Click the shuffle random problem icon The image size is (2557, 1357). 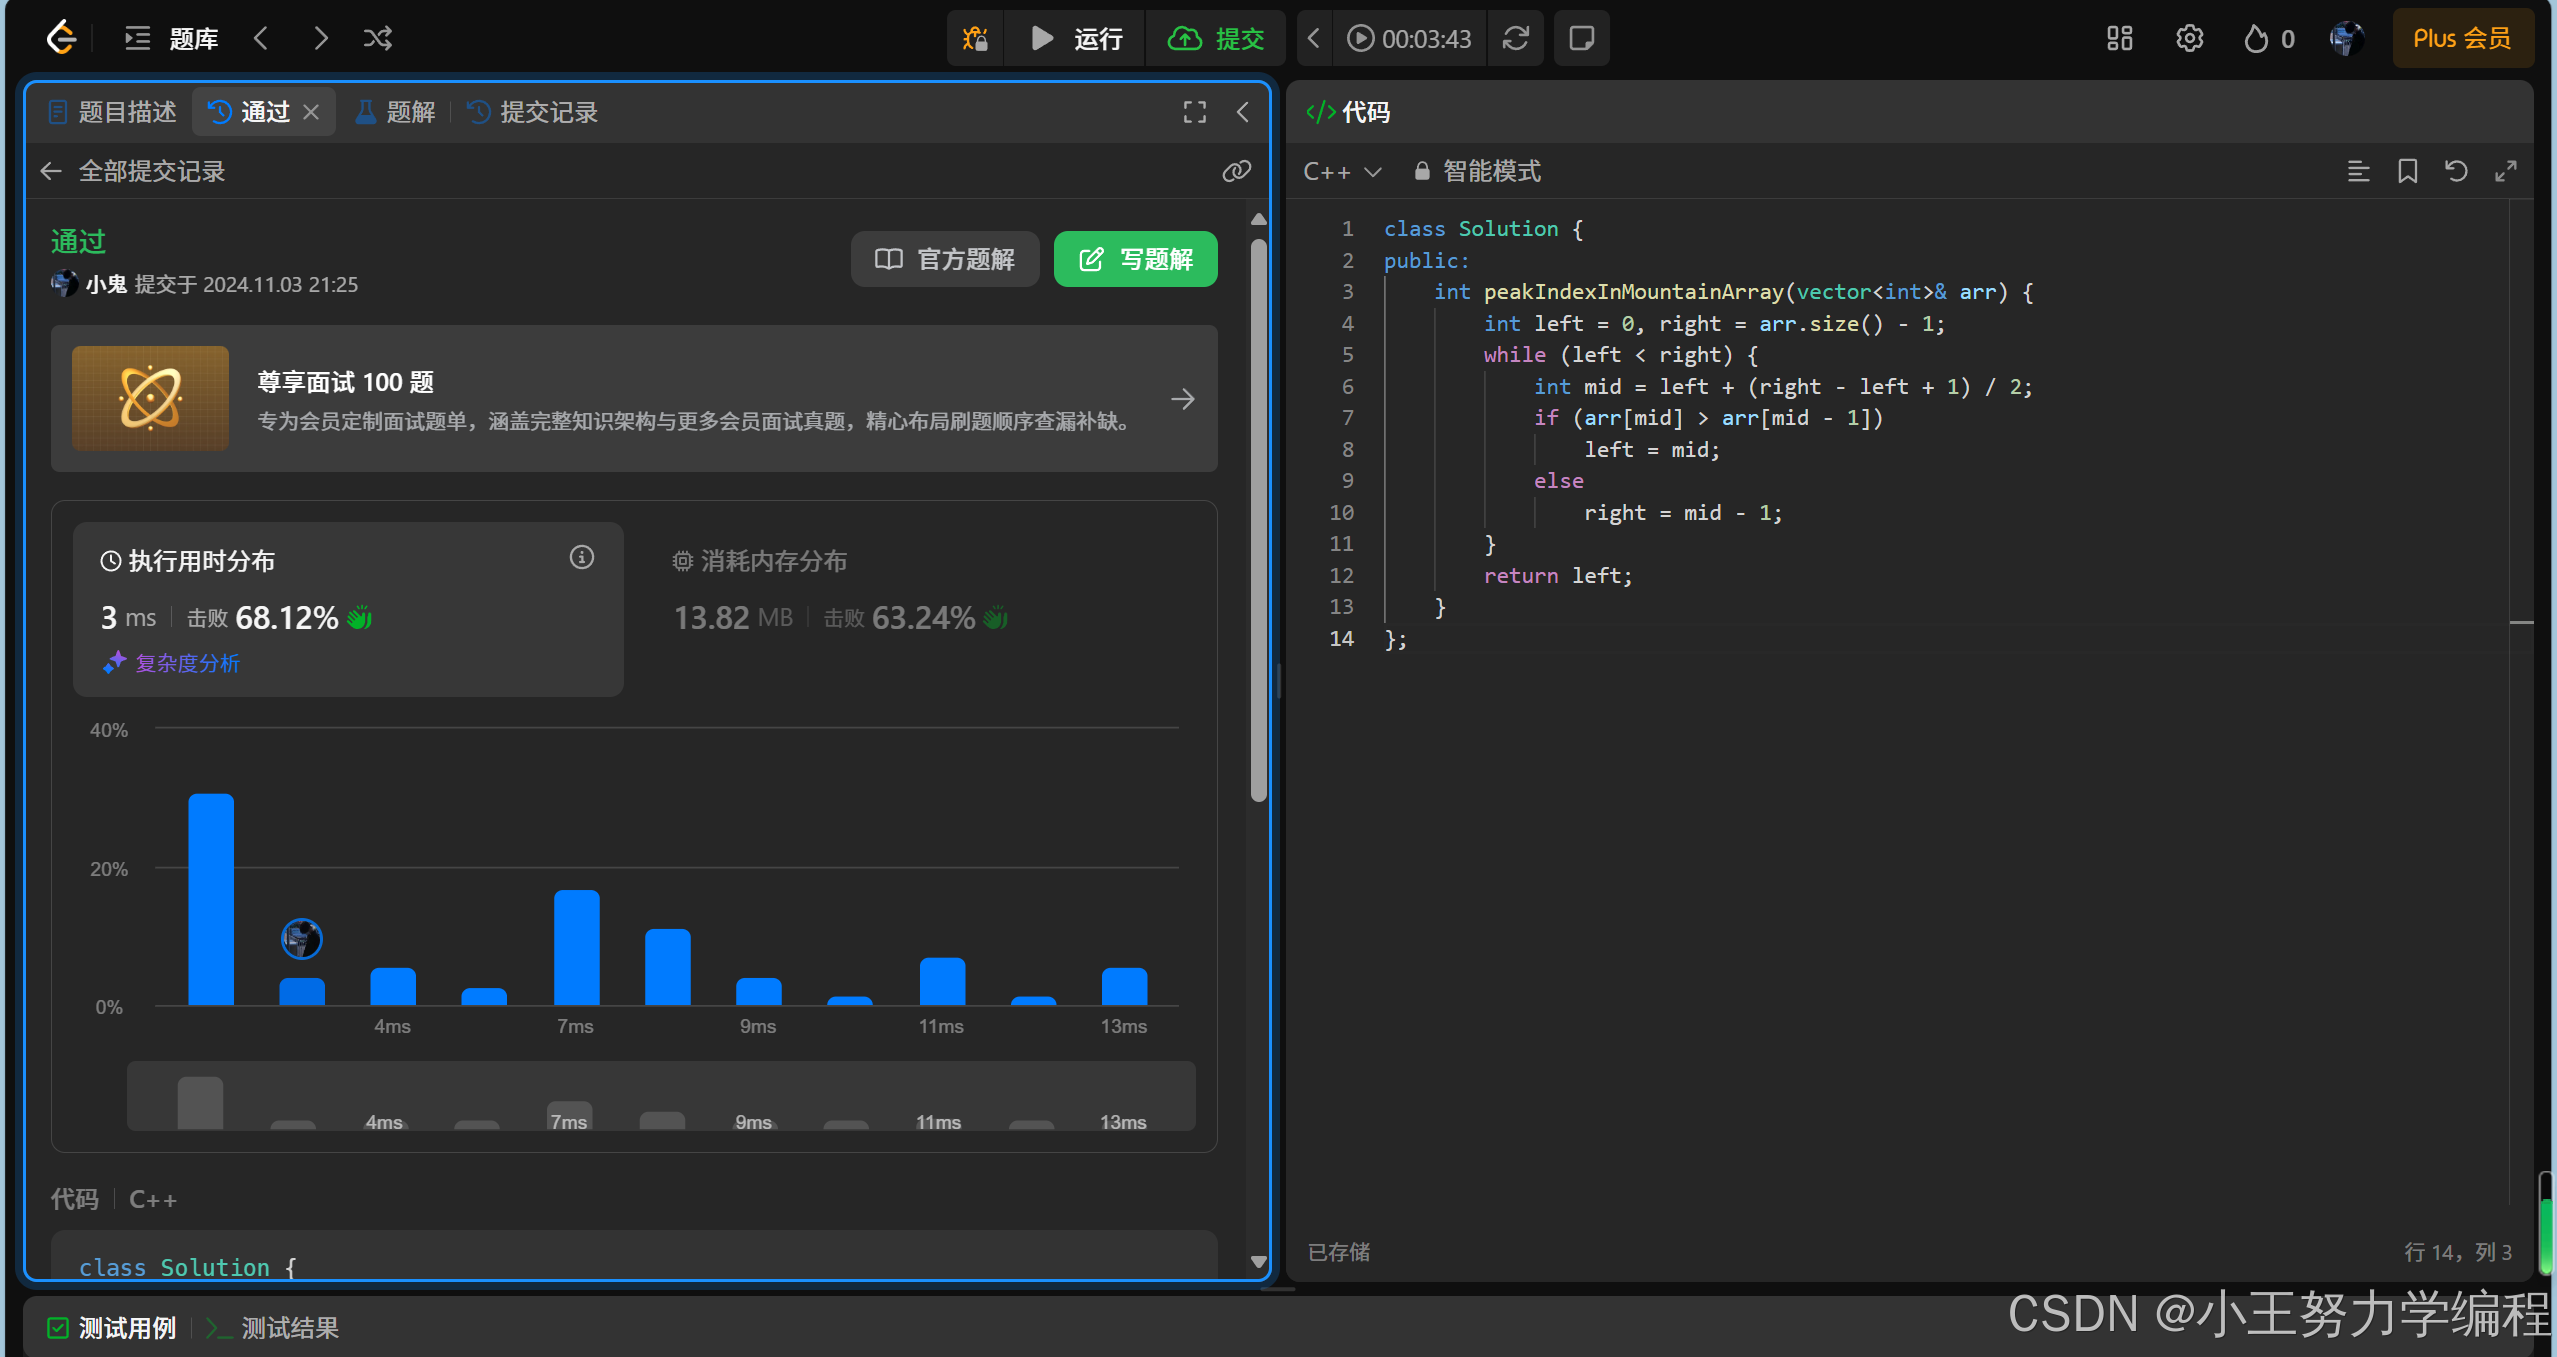pos(377,39)
